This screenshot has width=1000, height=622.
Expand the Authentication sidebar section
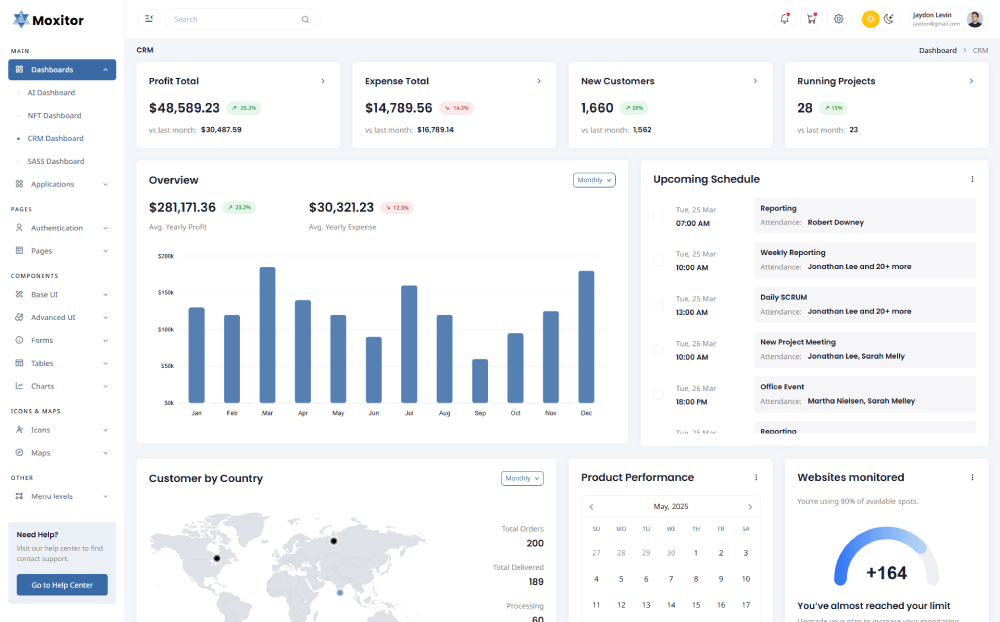tap(62, 228)
